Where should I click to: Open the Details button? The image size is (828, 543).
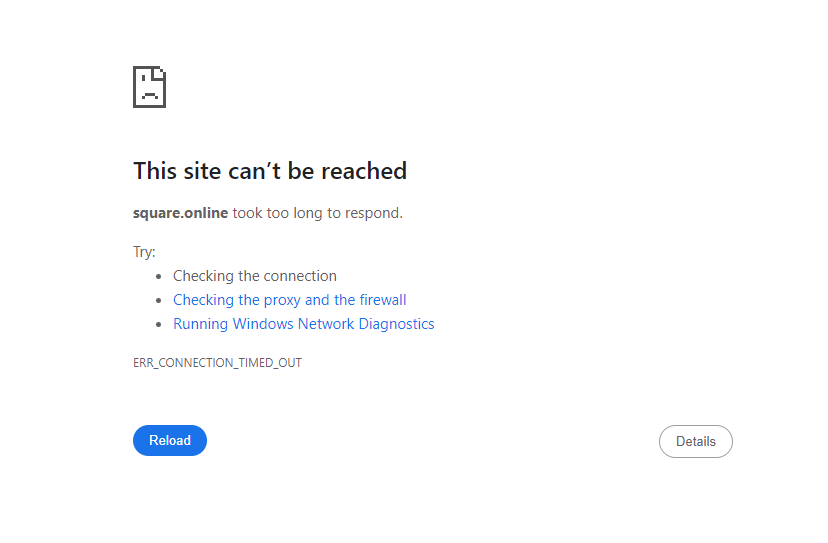pos(695,441)
